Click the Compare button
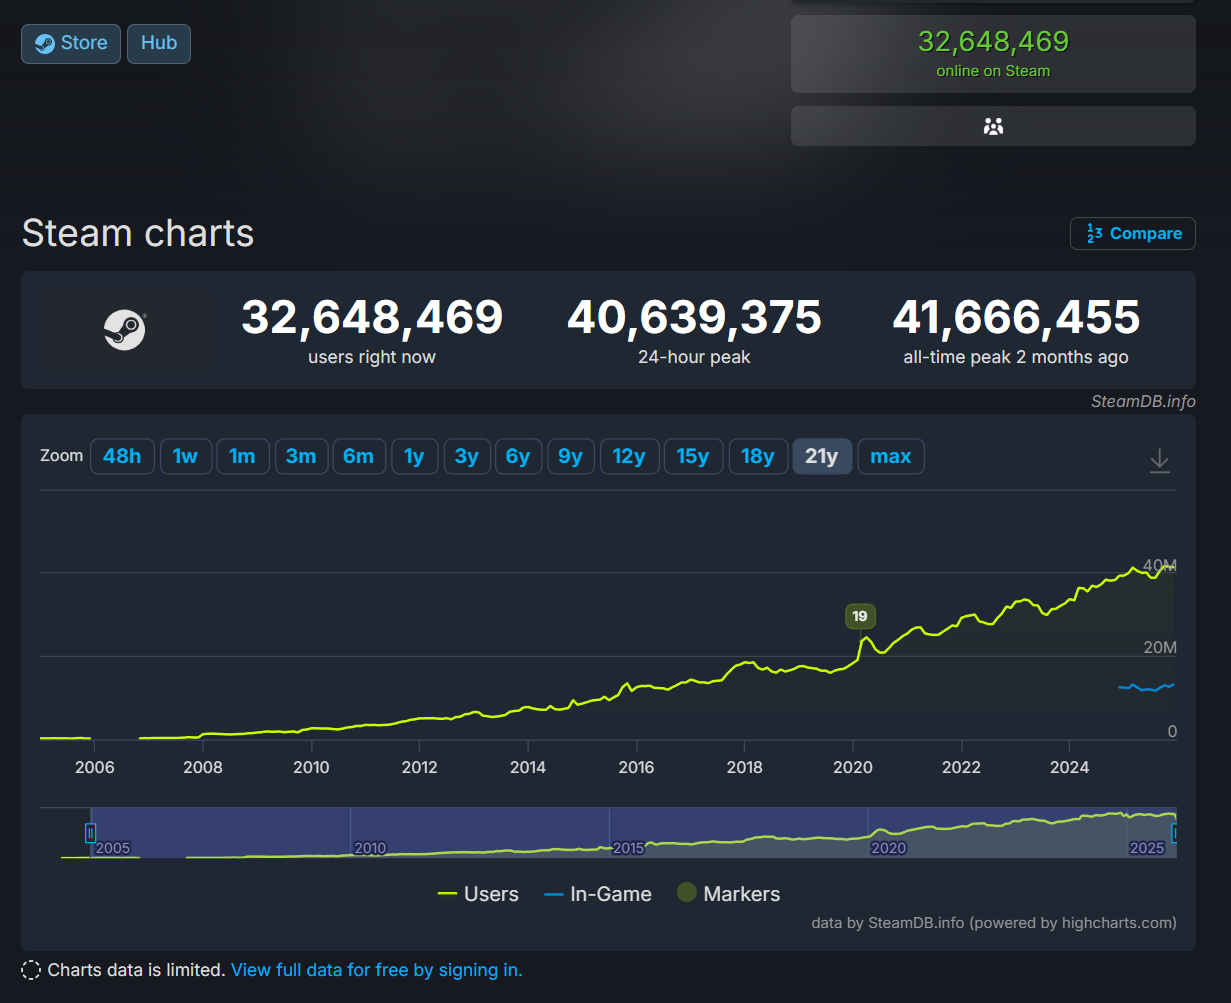This screenshot has width=1231, height=1003. [1133, 233]
